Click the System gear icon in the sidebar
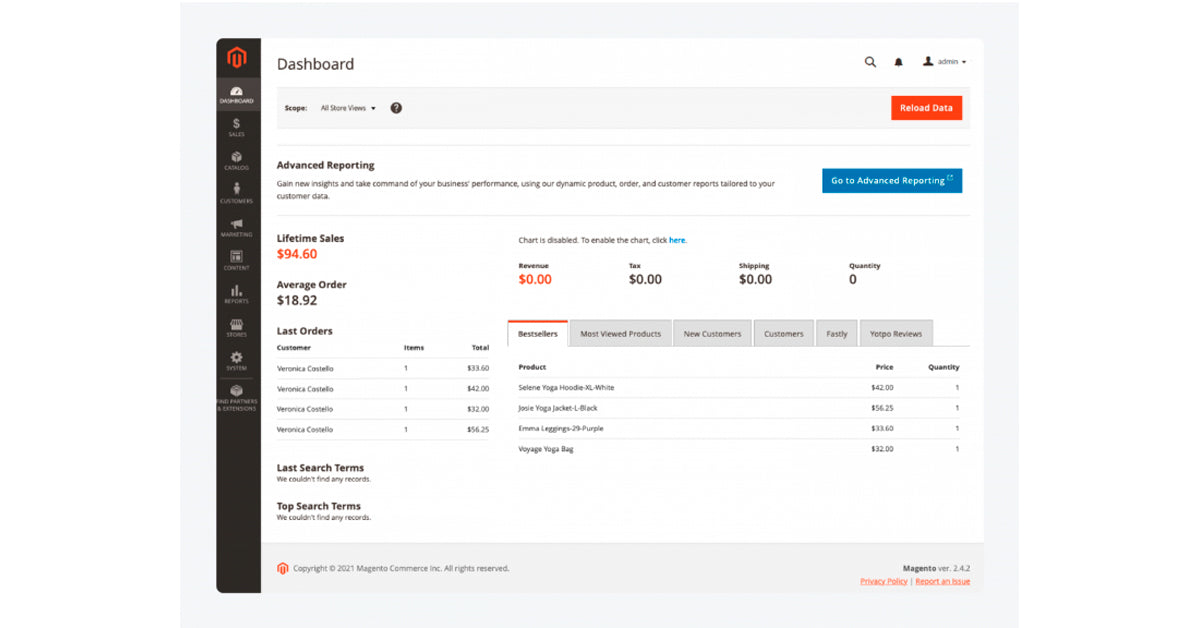This screenshot has height=628, width=1200. [x=236, y=360]
